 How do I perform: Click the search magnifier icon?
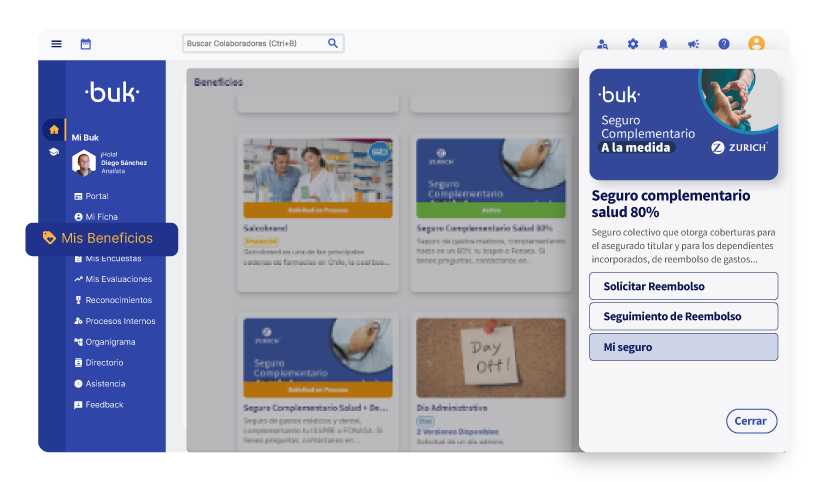(x=333, y=43)
